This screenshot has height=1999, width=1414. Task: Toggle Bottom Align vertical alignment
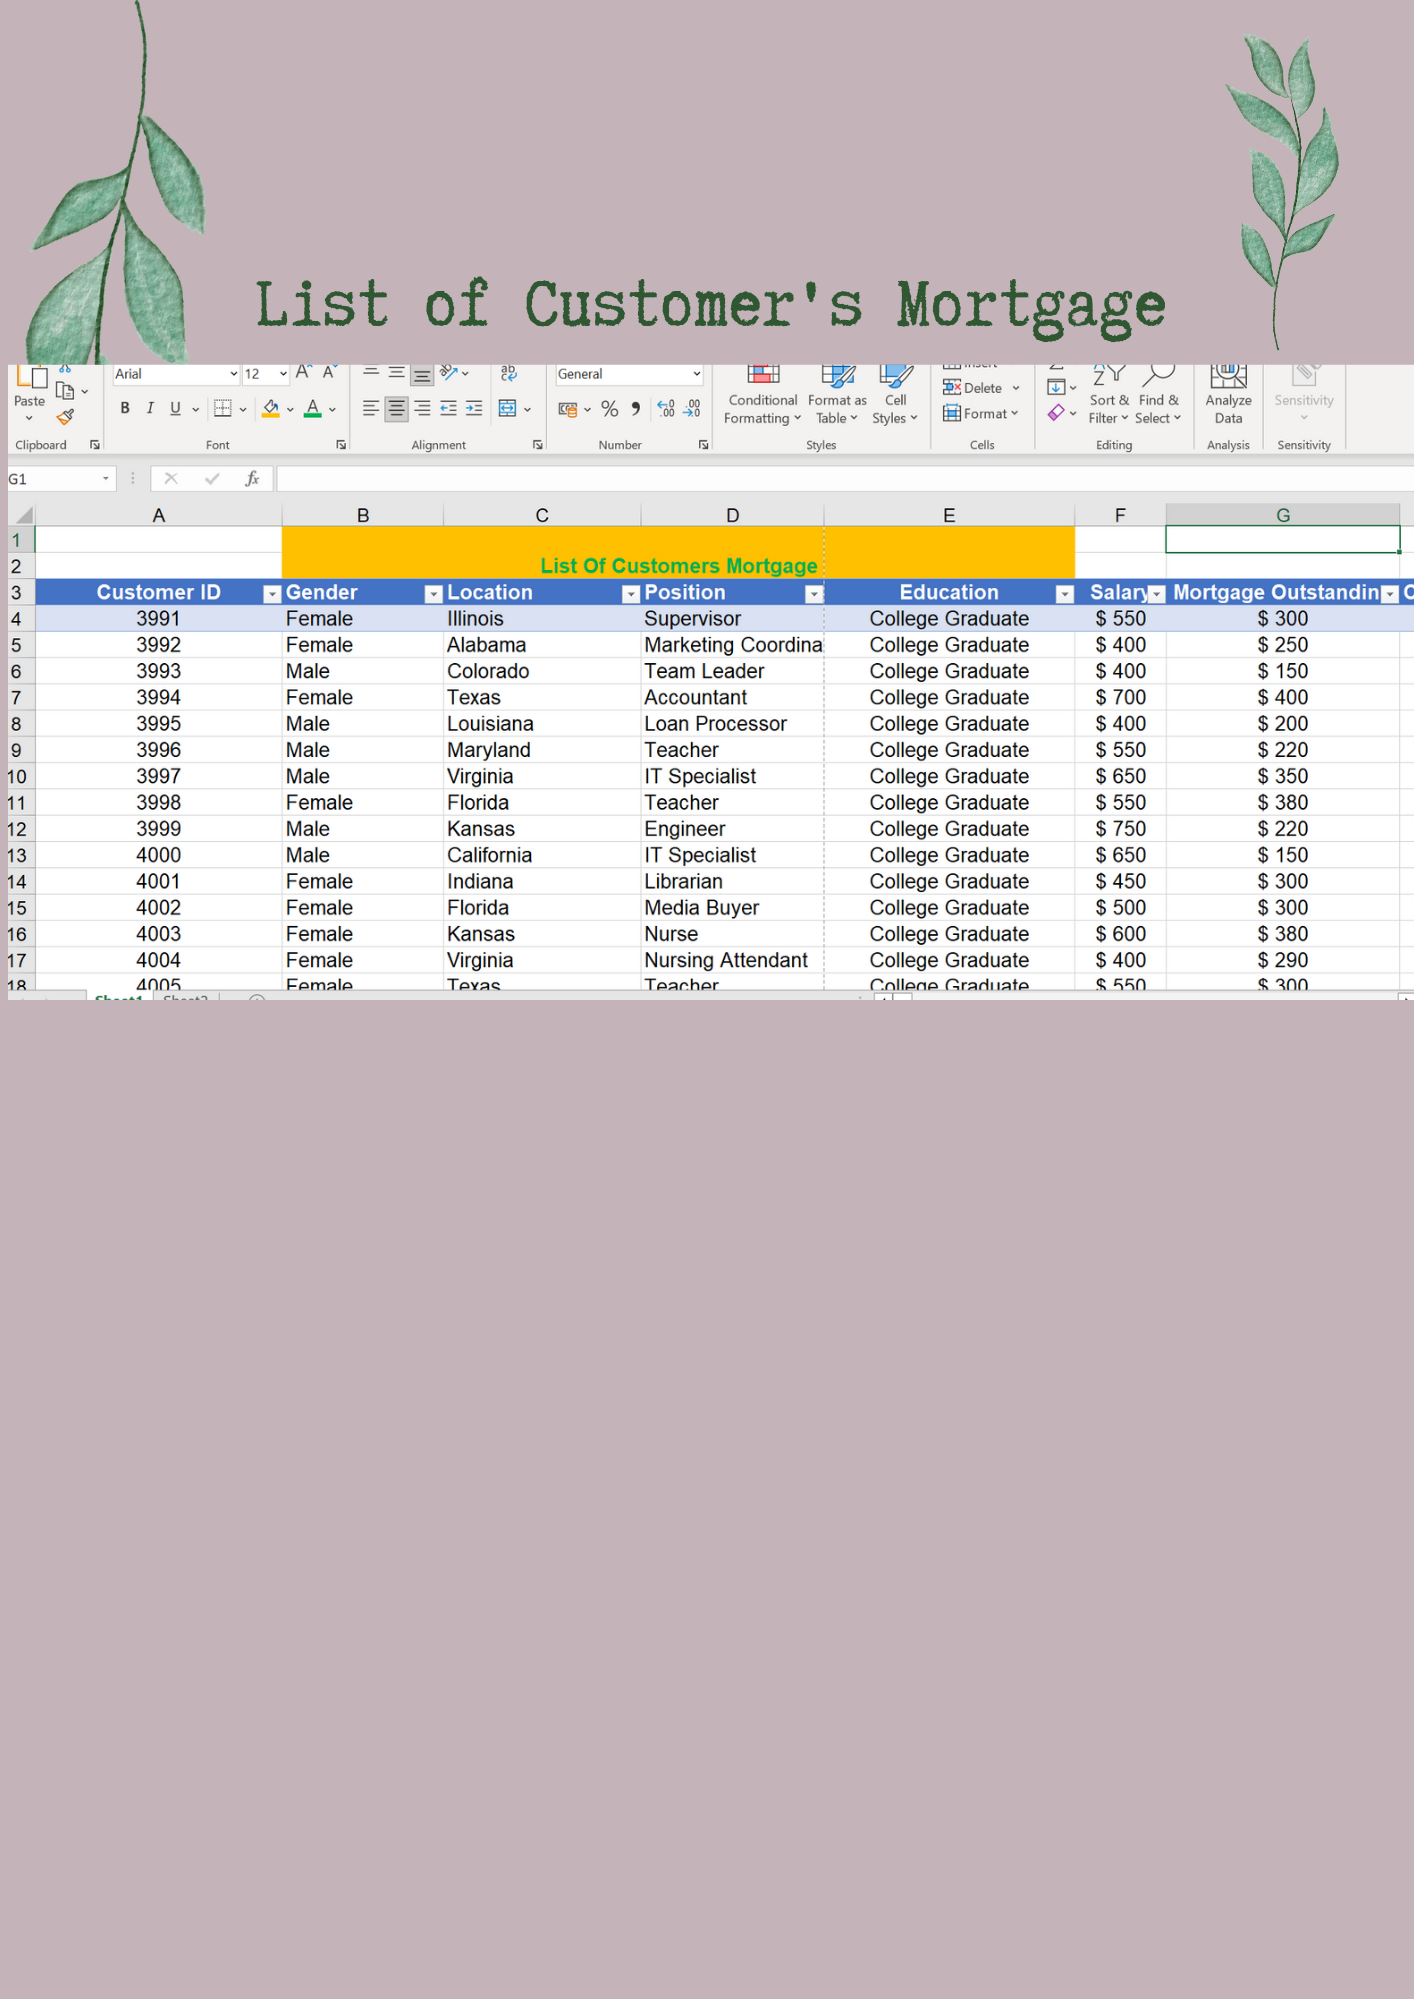point(423,375)
